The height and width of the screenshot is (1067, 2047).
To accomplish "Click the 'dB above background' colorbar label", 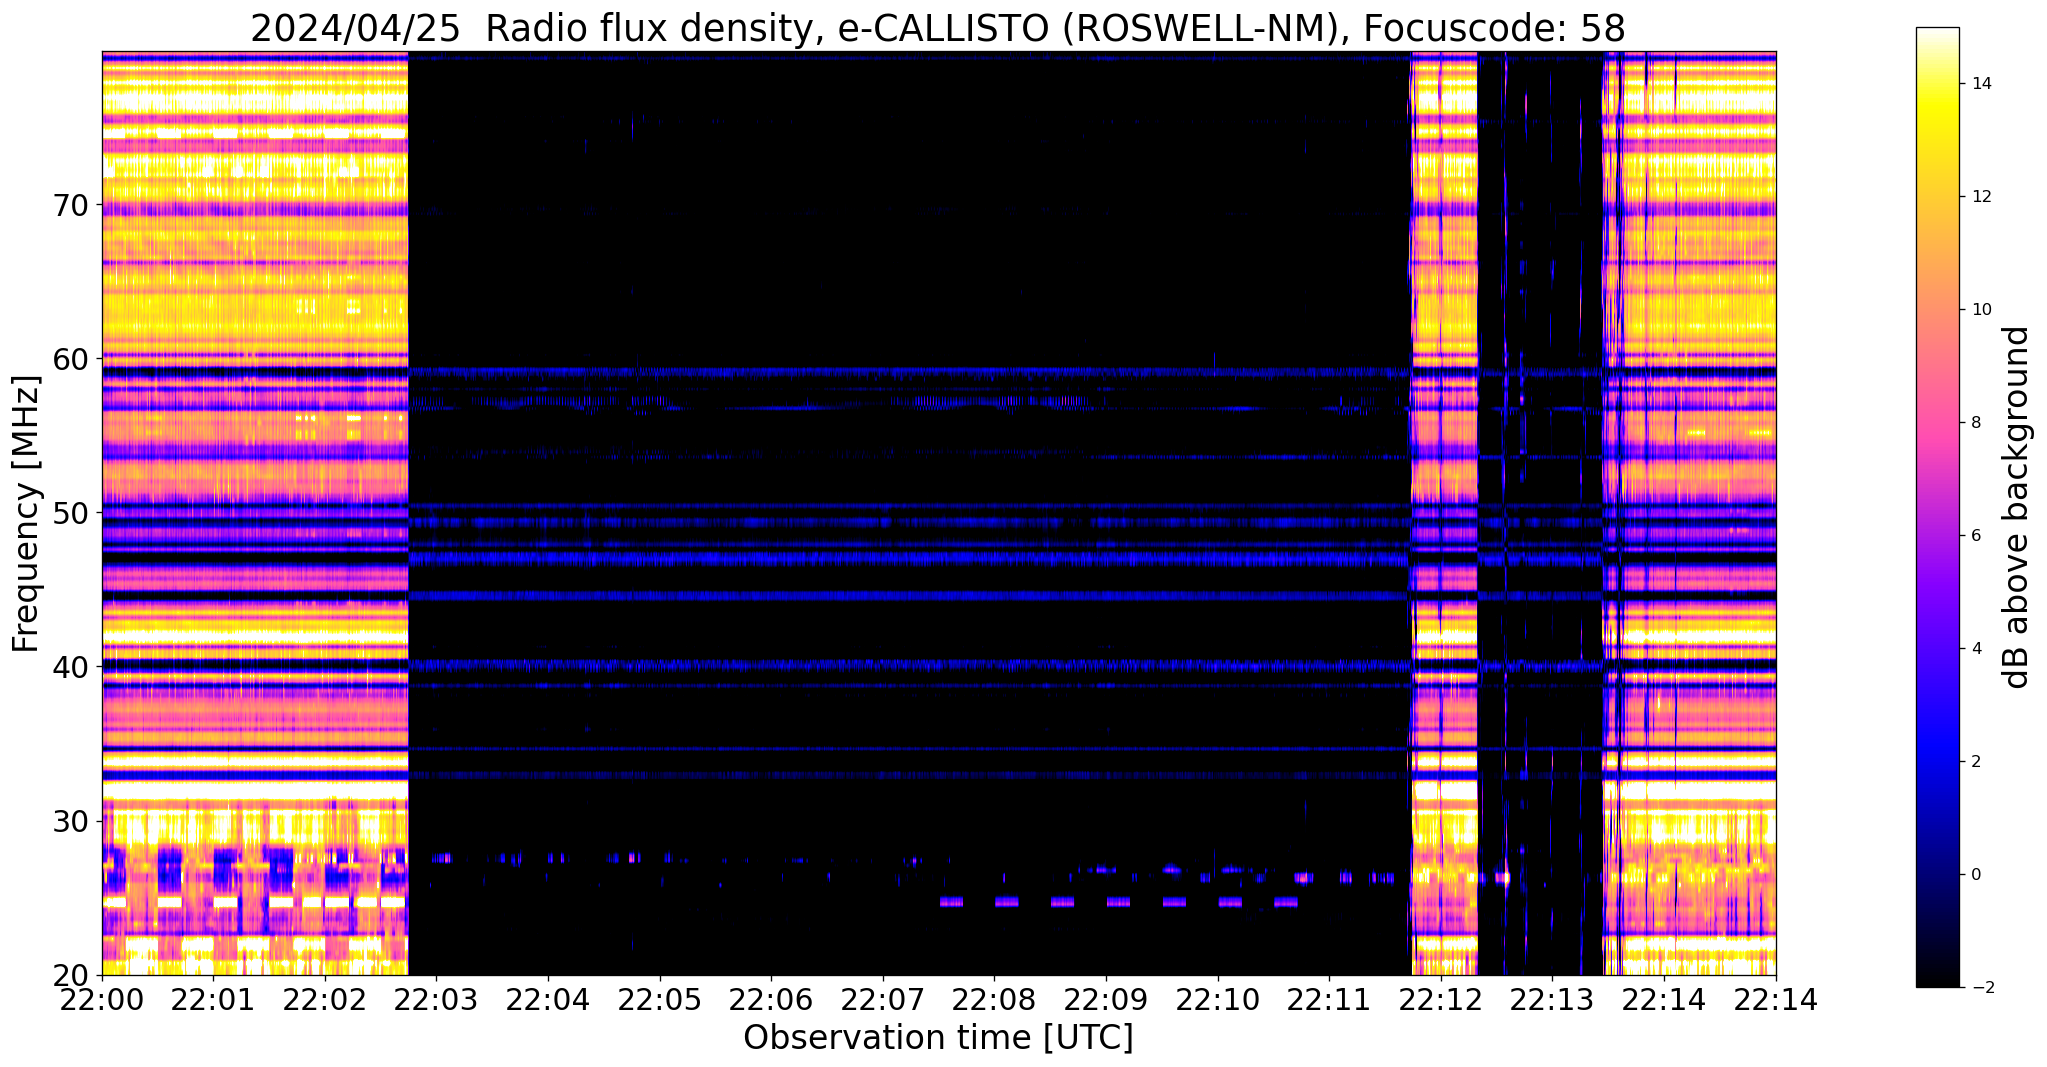I will pyautogui.click(x=2017, y=507).
